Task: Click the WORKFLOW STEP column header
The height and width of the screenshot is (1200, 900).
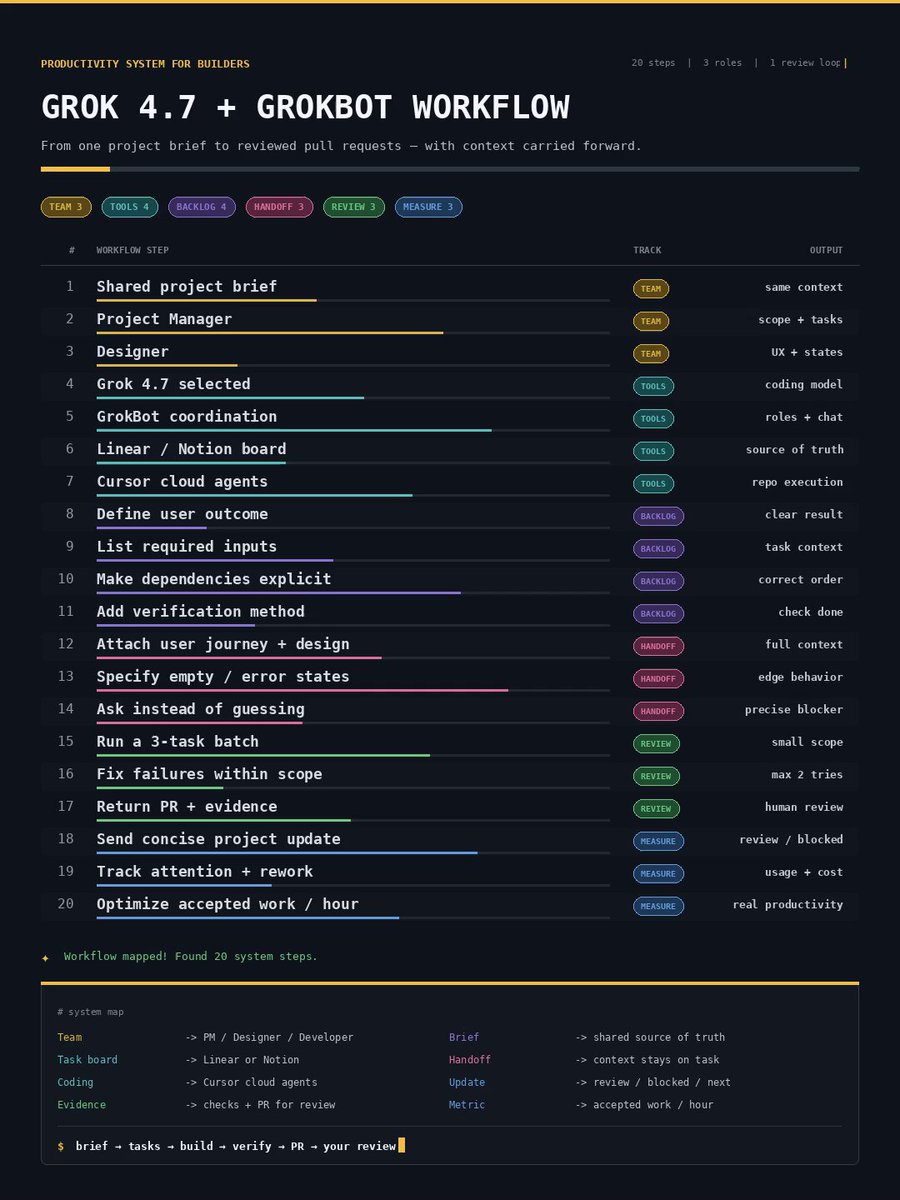Action: click(133, 250)
